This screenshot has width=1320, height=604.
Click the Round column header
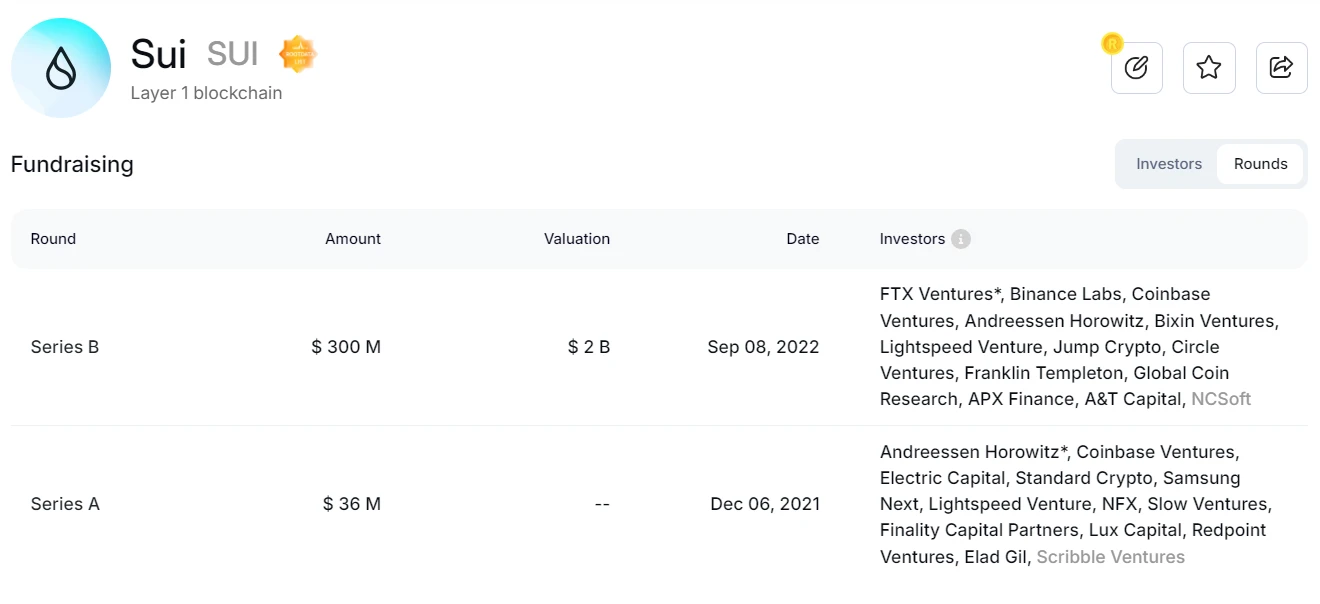pos(53,239)
